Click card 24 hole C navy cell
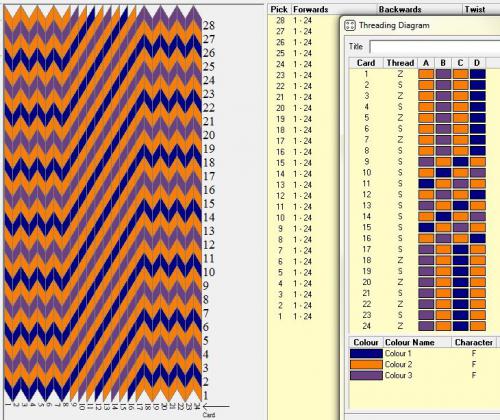This screenshot has width=500, height=420. (x=460, y=326)
